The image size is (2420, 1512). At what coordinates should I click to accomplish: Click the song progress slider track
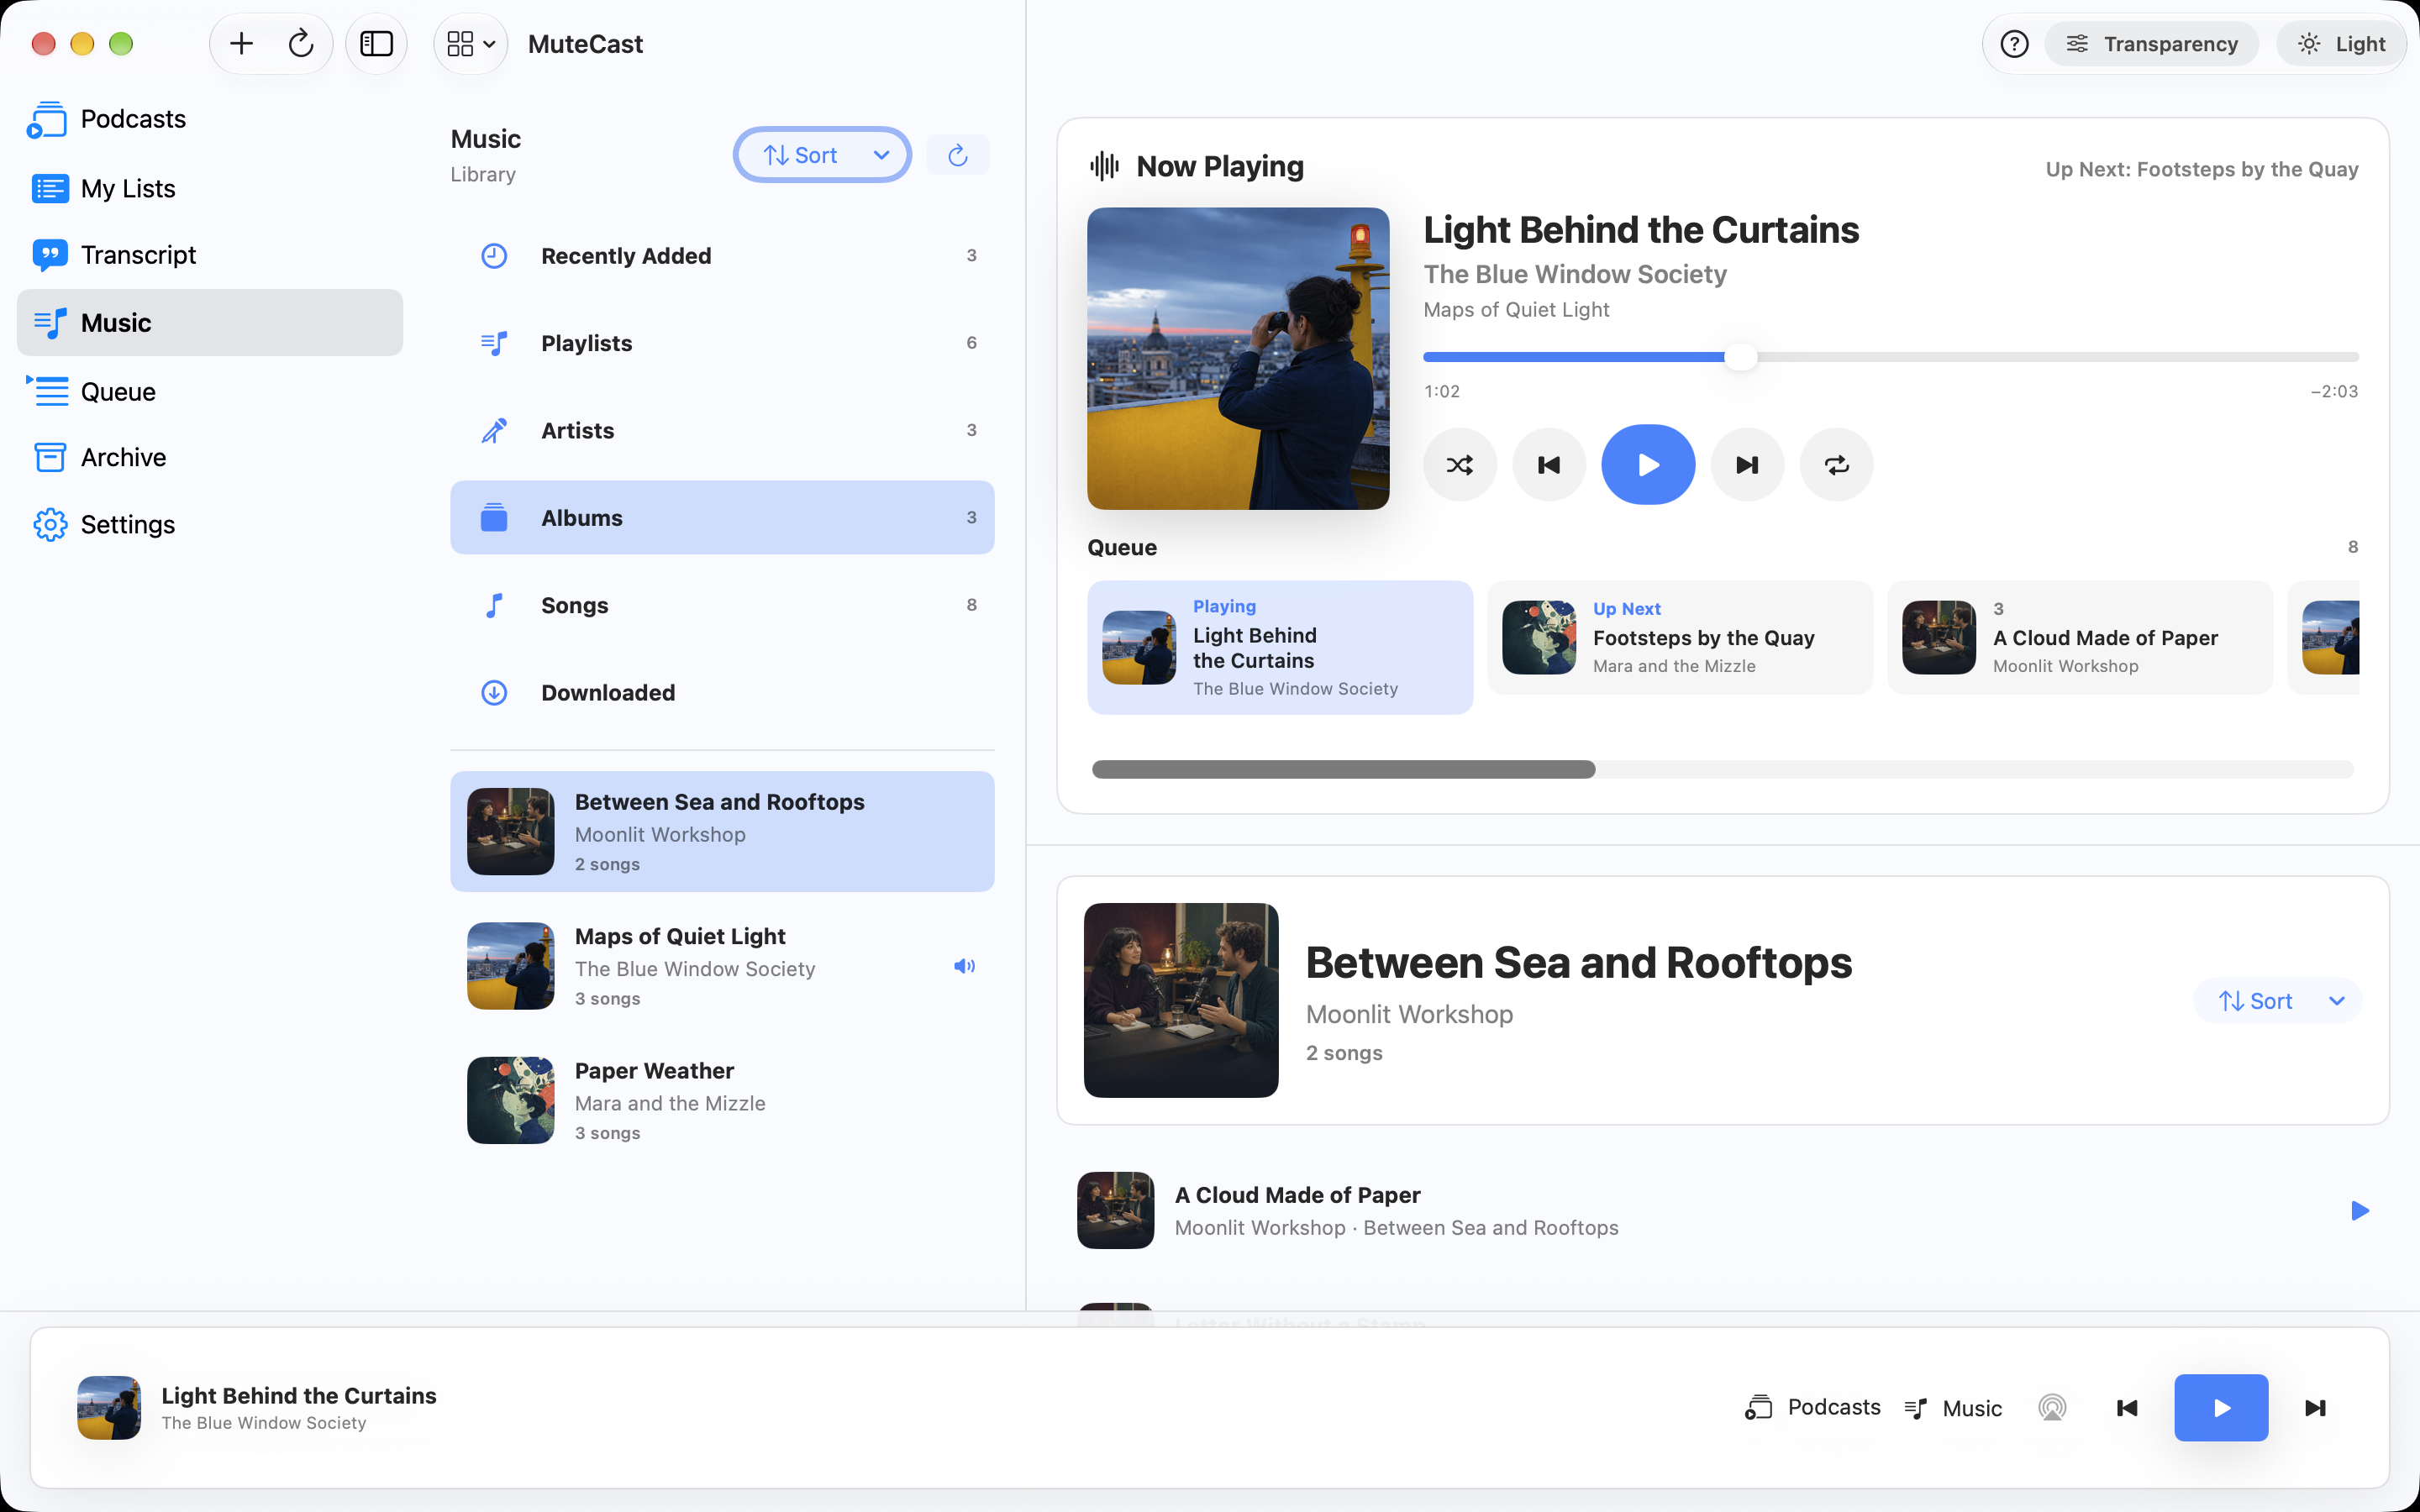[1890, 357]
